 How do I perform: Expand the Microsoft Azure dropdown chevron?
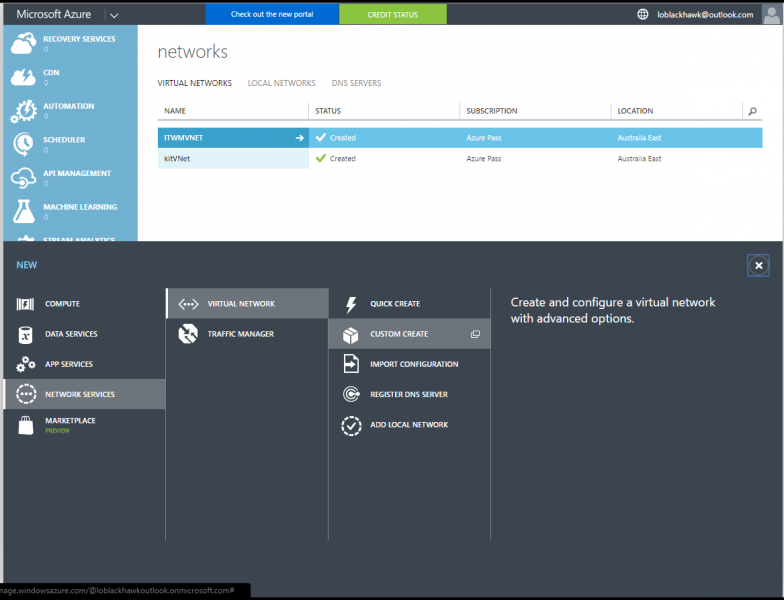point(114,16)
